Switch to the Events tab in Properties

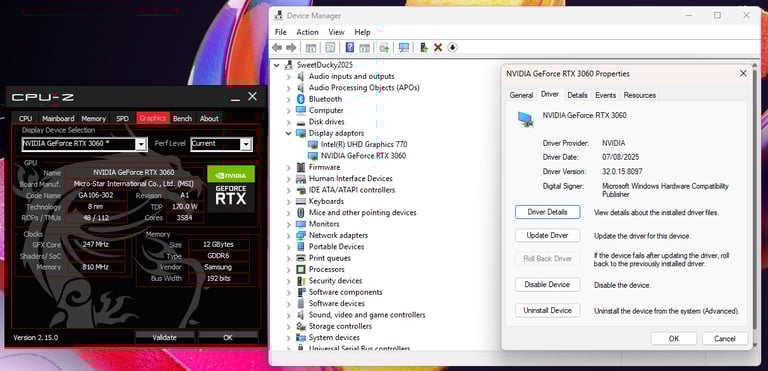coord(605,95)
